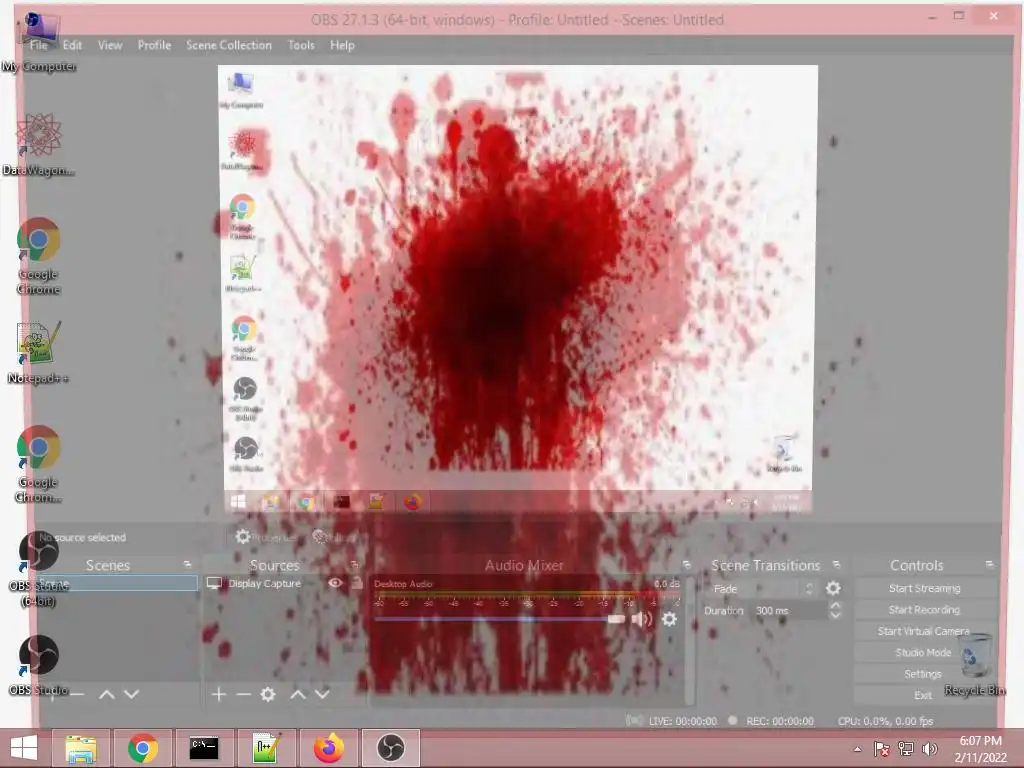Increase transition duration with up arrow

835,605
